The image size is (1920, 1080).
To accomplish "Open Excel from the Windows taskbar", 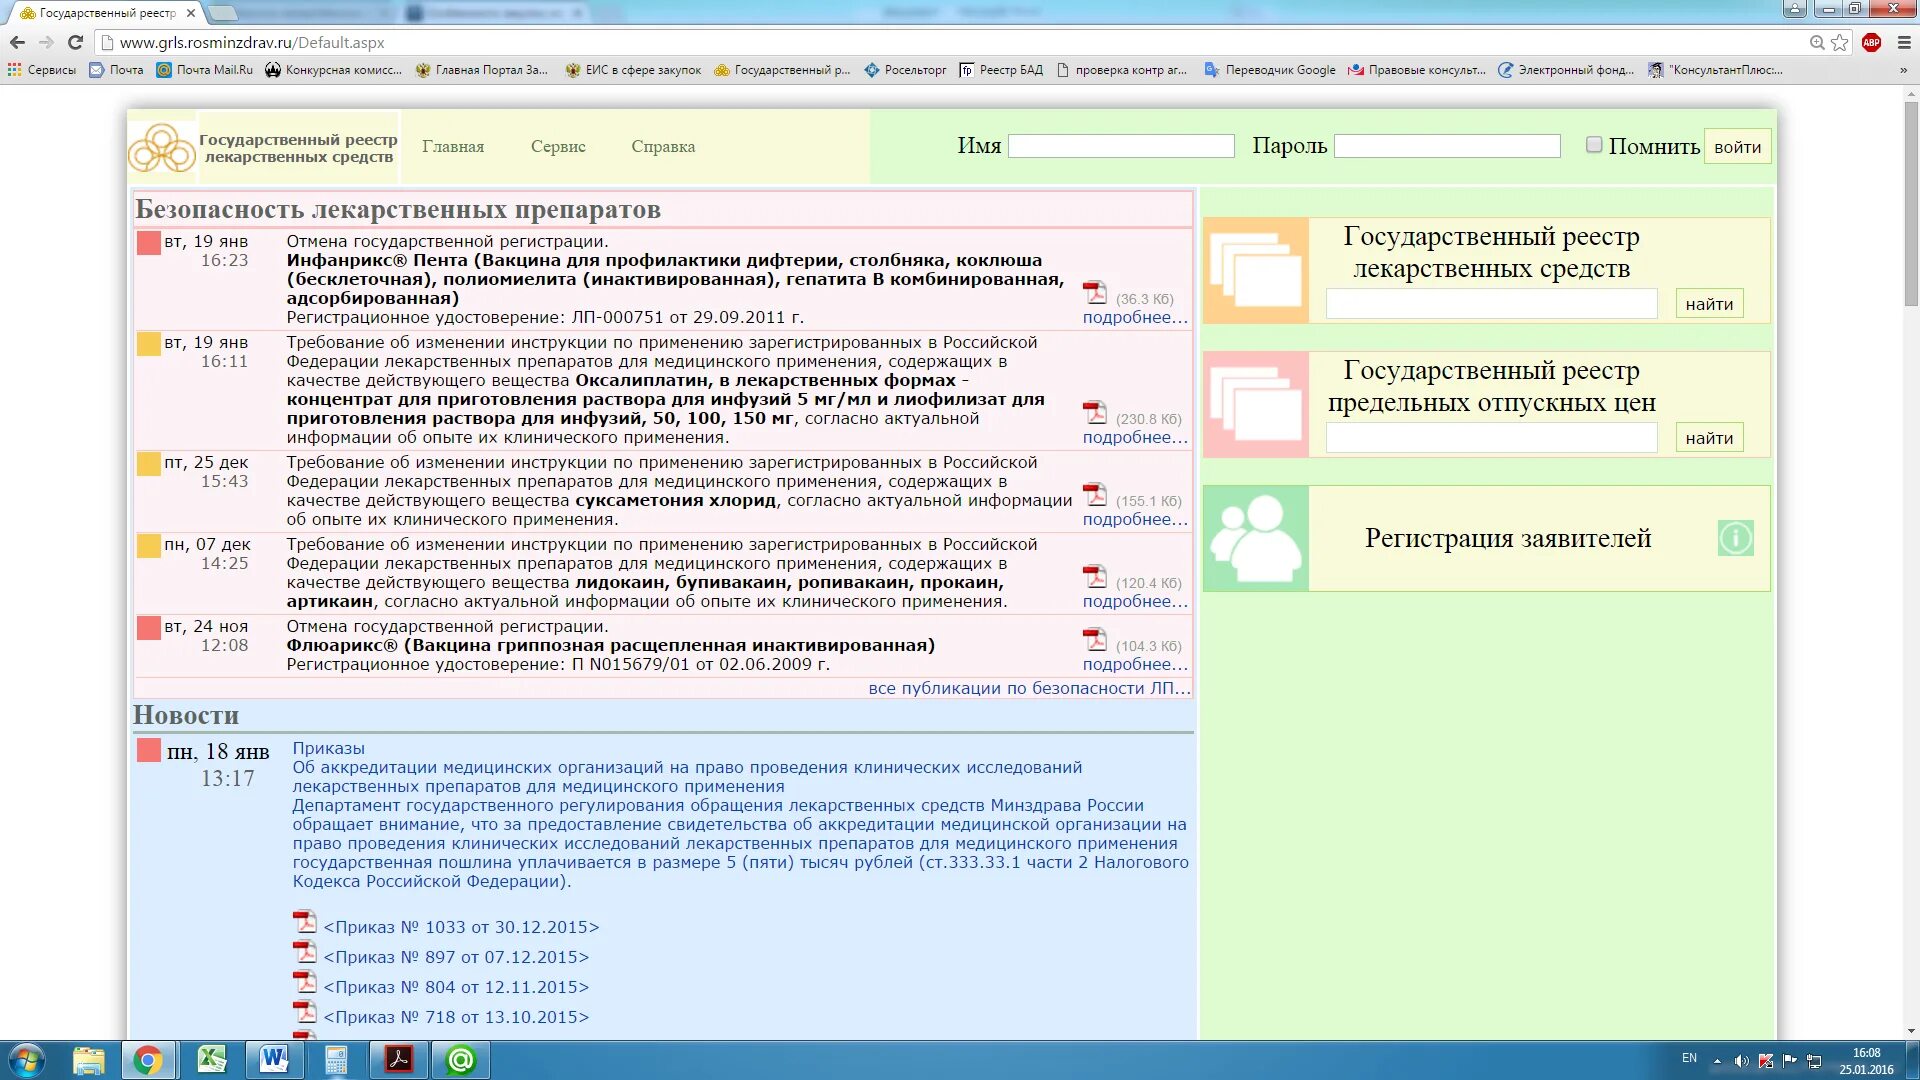I will point(212,1060).
